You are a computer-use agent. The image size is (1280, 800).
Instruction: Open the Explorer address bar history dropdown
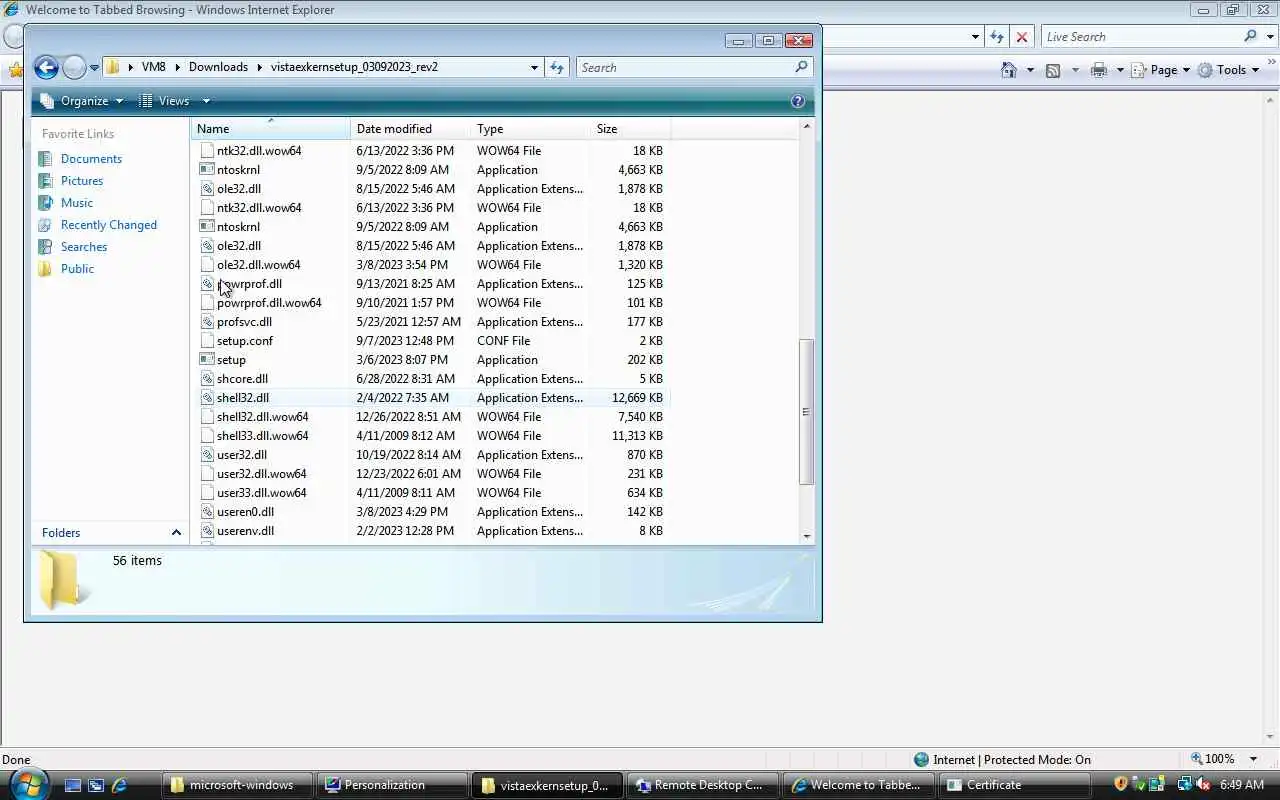pos(534,68)
